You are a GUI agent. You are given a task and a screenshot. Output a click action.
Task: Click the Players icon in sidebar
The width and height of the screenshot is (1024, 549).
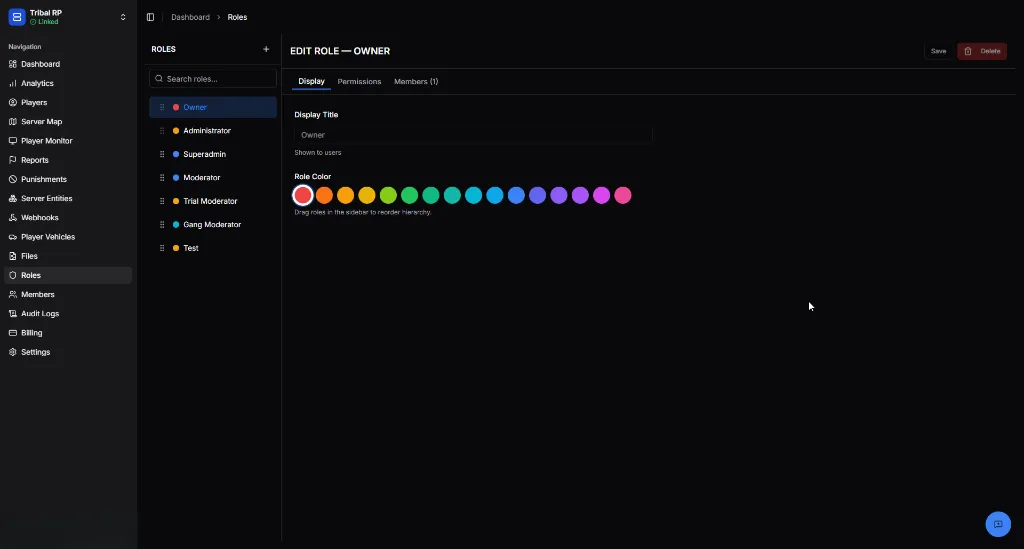12,102
